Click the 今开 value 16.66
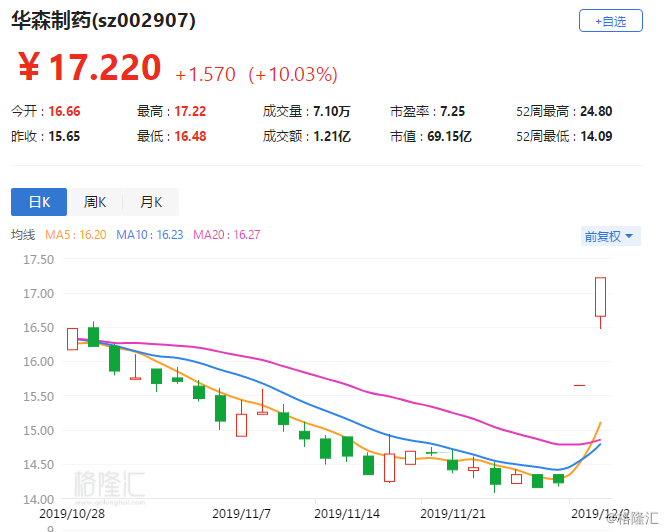The width and height of the screenshot is (666, 532). click(x=64, y=111)
